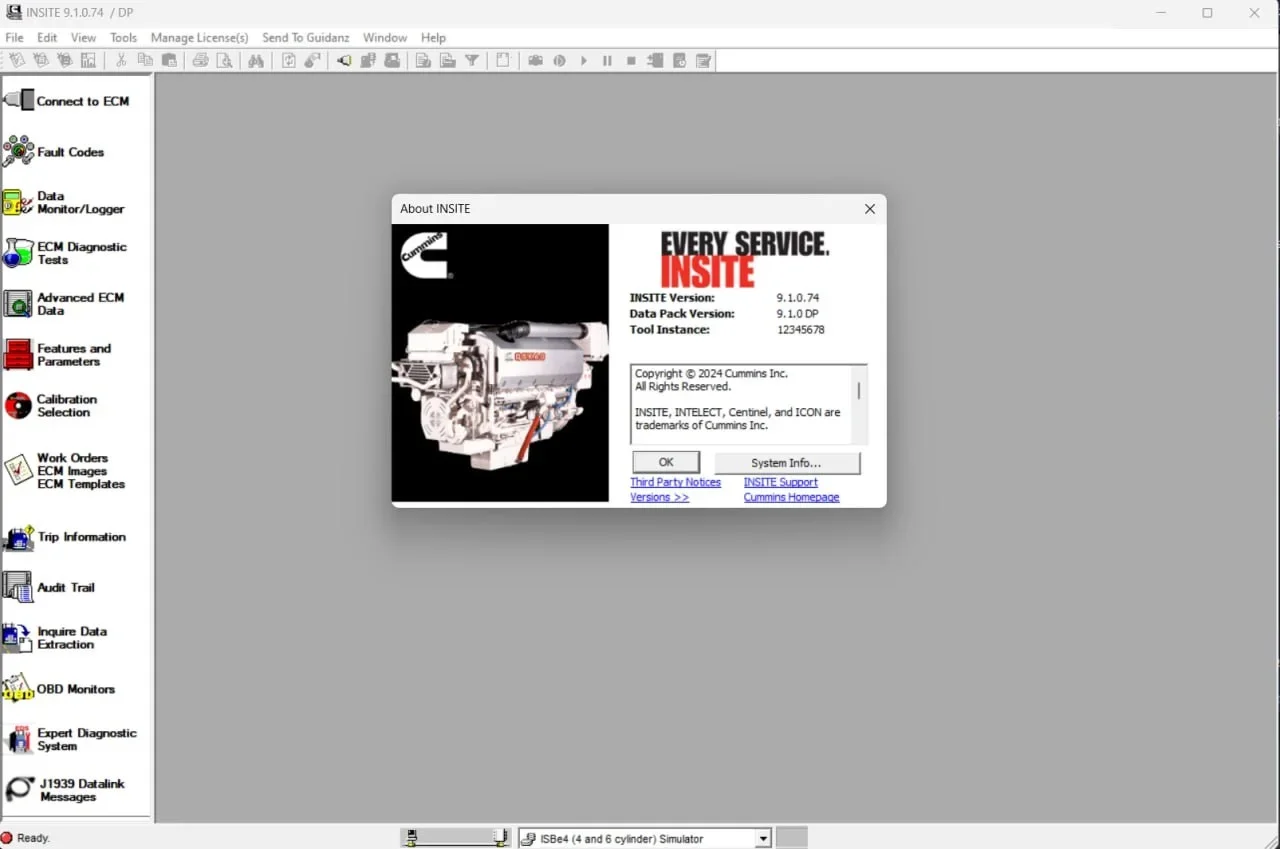
Task: Open the Audit Trail view
Action: (x=50, y=587)
